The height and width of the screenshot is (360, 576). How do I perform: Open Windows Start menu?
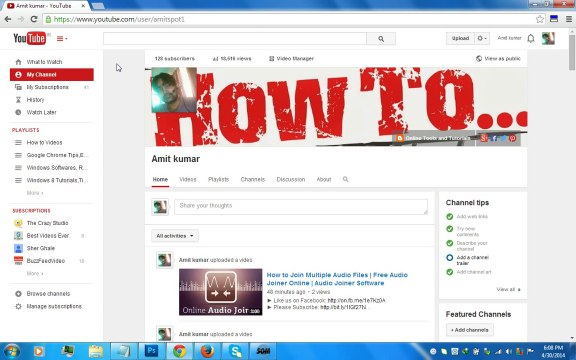point(11,352)
